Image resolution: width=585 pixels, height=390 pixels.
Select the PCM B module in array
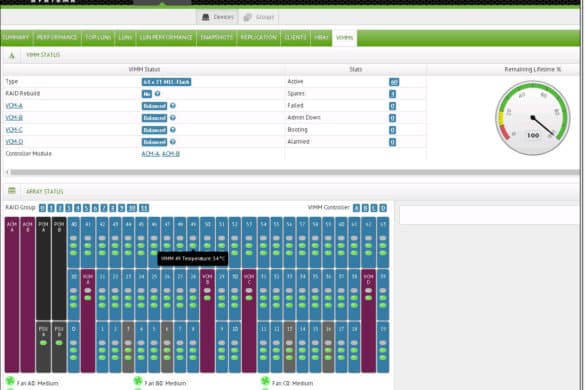point(59,268)
